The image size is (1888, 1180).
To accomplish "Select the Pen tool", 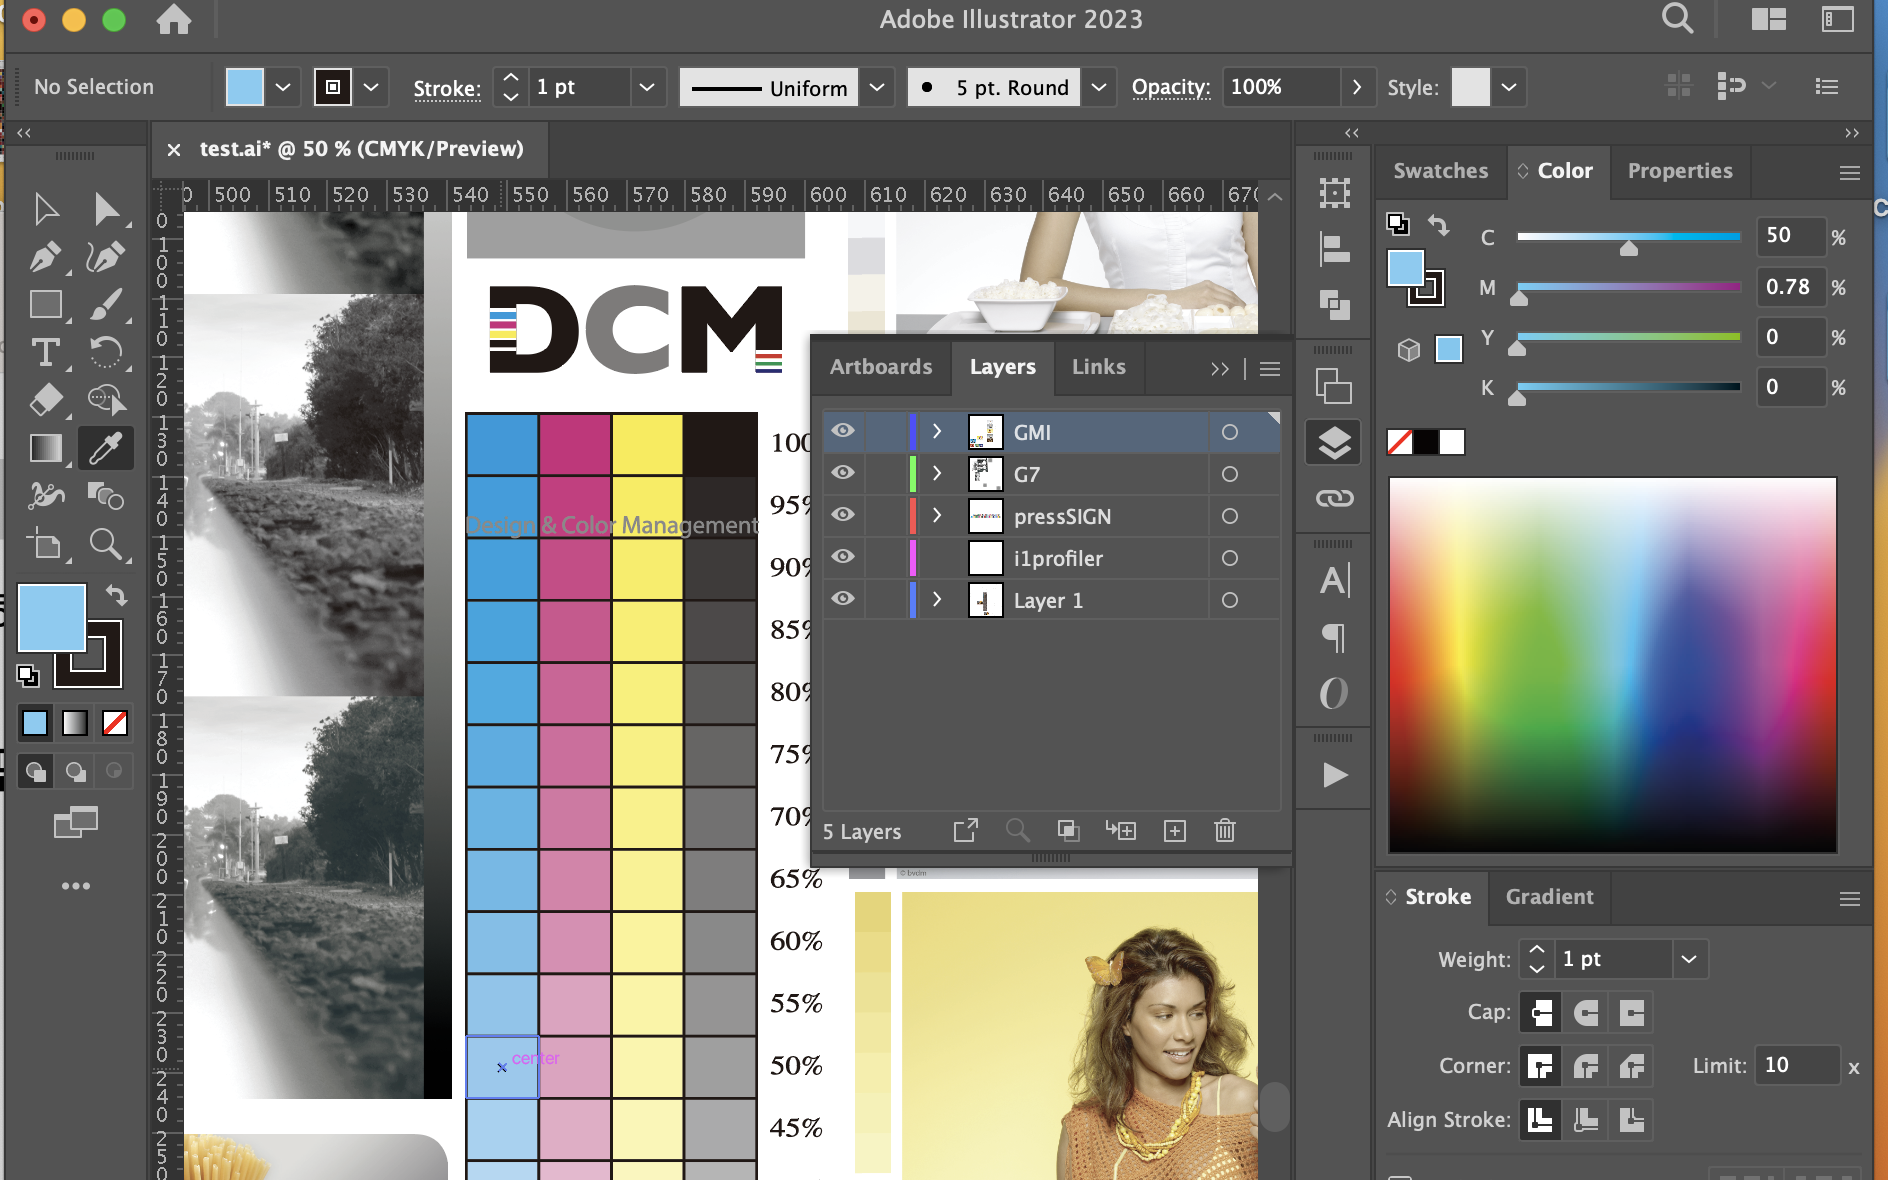I will pyautogui.click(x=46, y=257).
